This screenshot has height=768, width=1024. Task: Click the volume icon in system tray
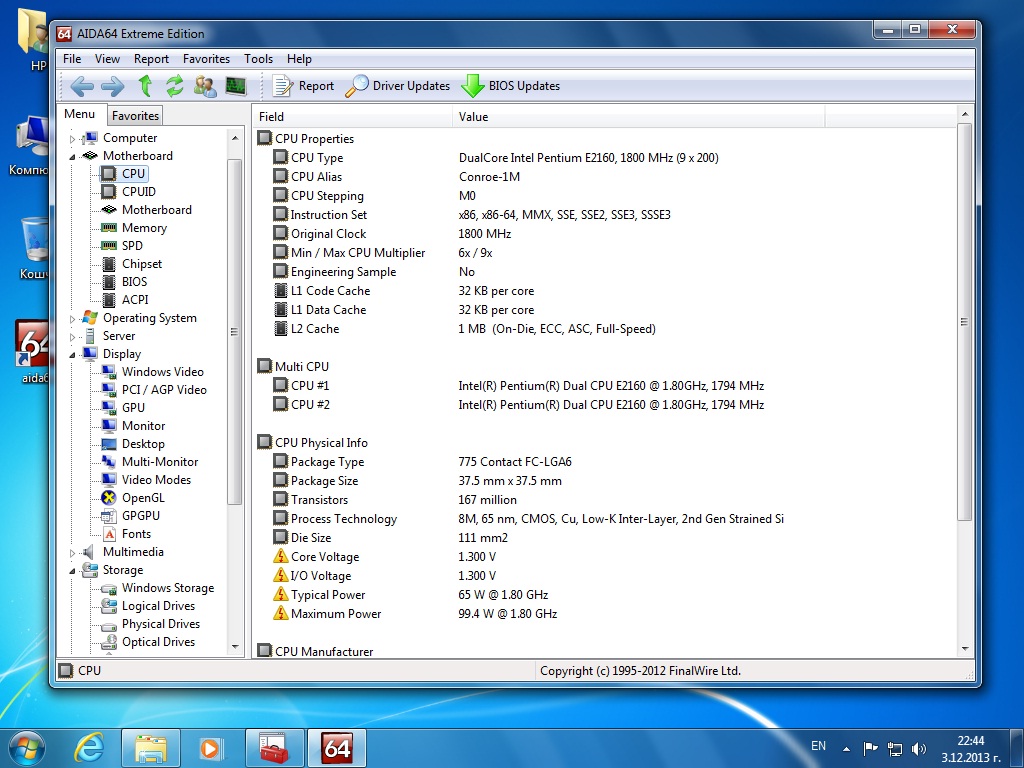(x=919, y=748)
